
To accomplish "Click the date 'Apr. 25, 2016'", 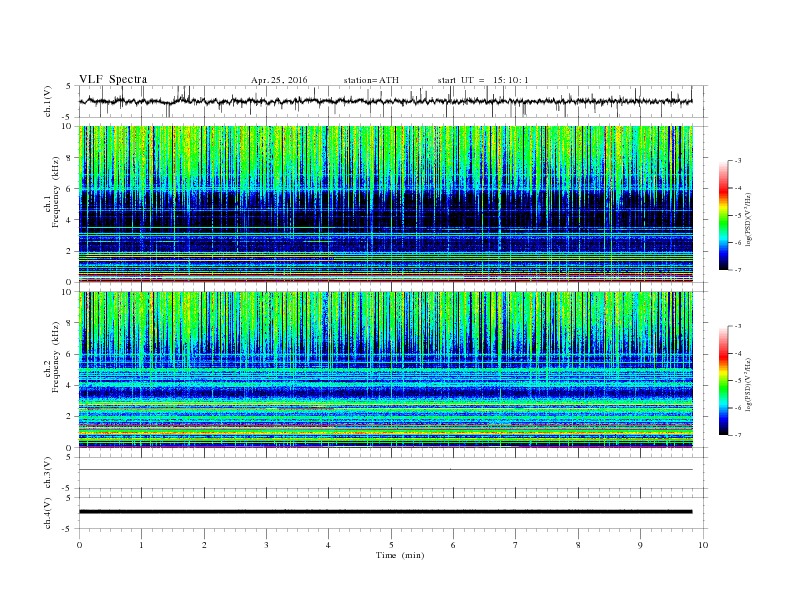I will tap(279, 80).
